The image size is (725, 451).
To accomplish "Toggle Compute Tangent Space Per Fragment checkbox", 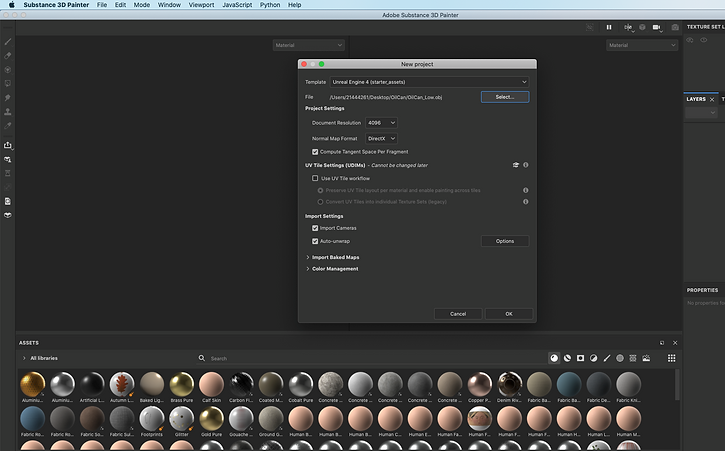I will point(315,152).
